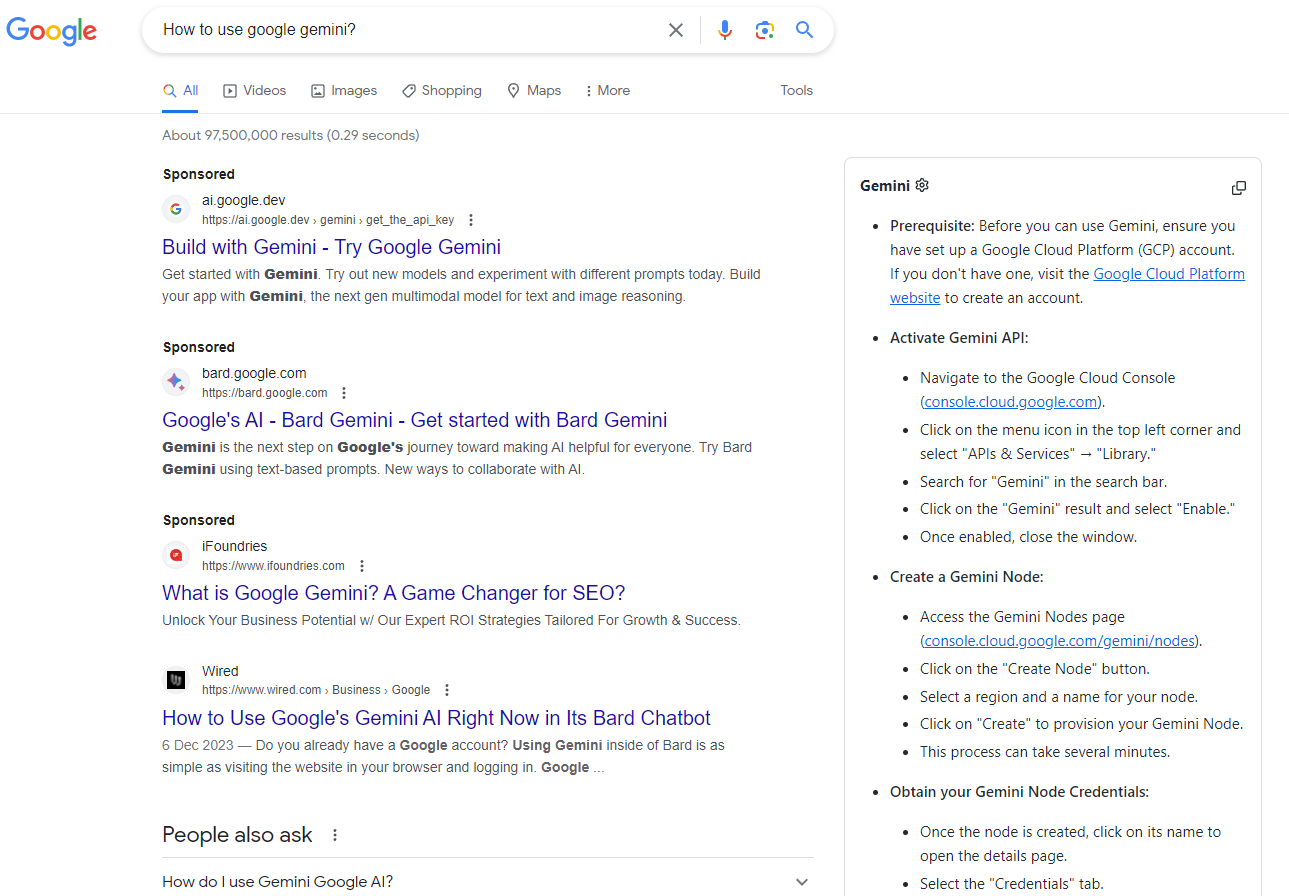
Task: Click the Wired site favicon
Action: pyautogui.click(x=176, y=680)
